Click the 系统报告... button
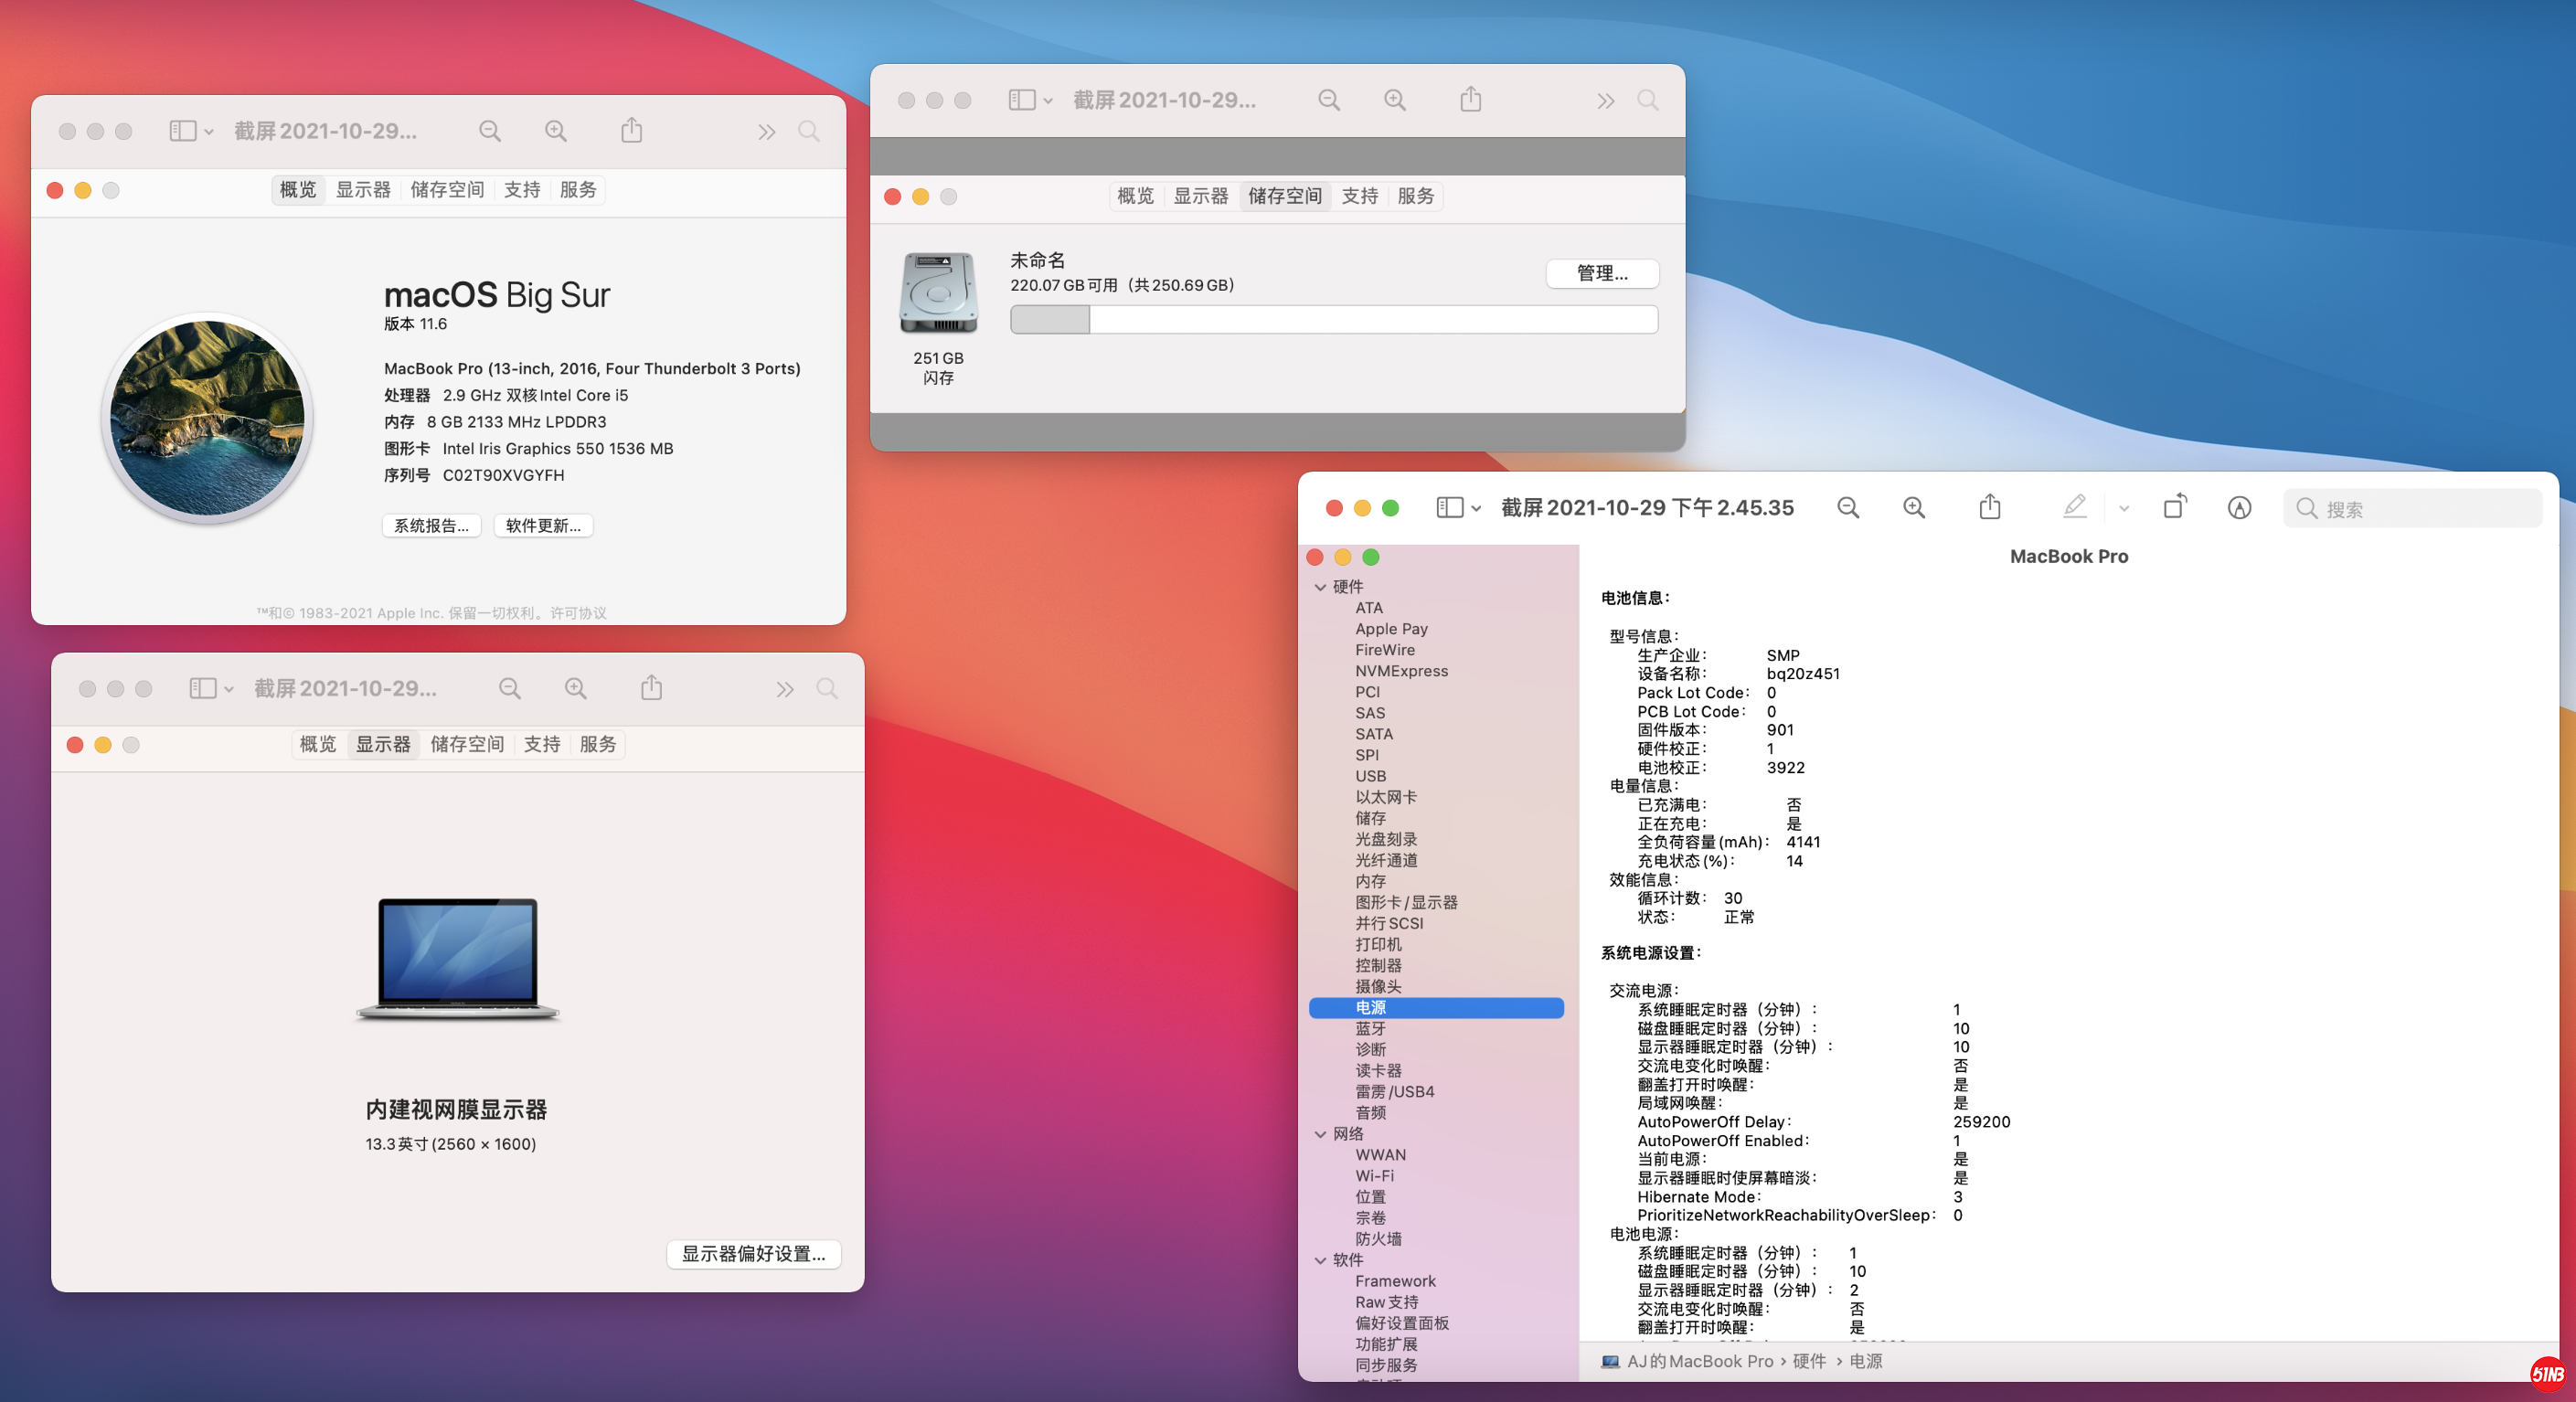Viewport: 2576px width, 1402px height. [432, 526]
